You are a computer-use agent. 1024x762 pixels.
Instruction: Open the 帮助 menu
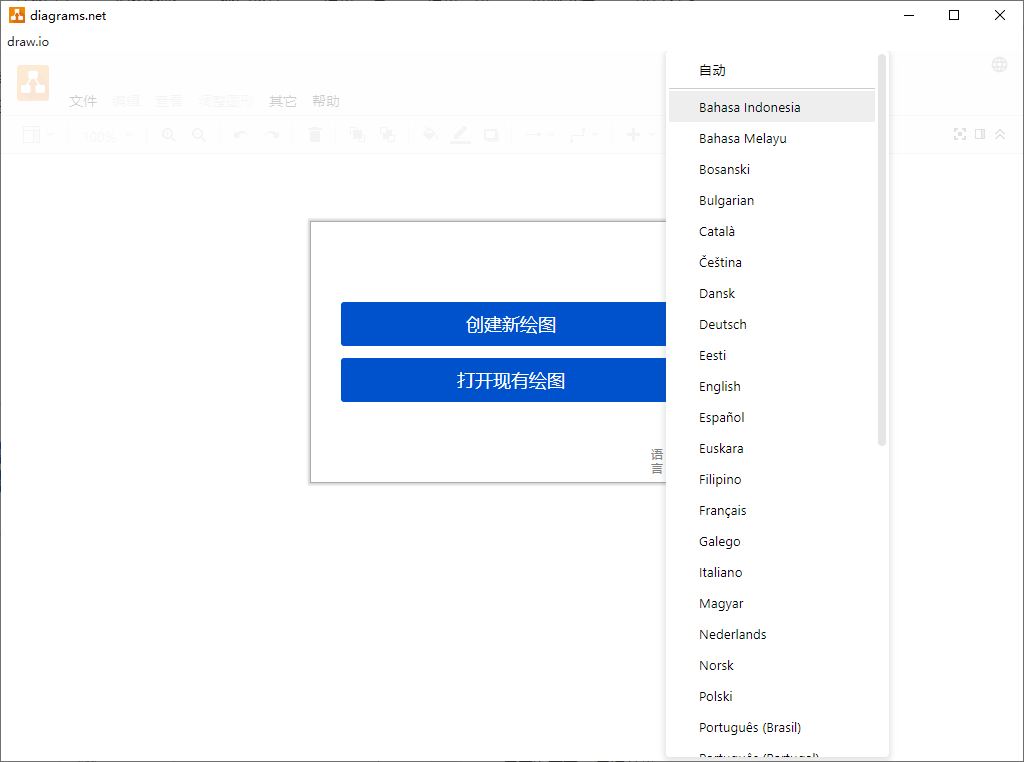pyautogui.click(x=325, y=100)
